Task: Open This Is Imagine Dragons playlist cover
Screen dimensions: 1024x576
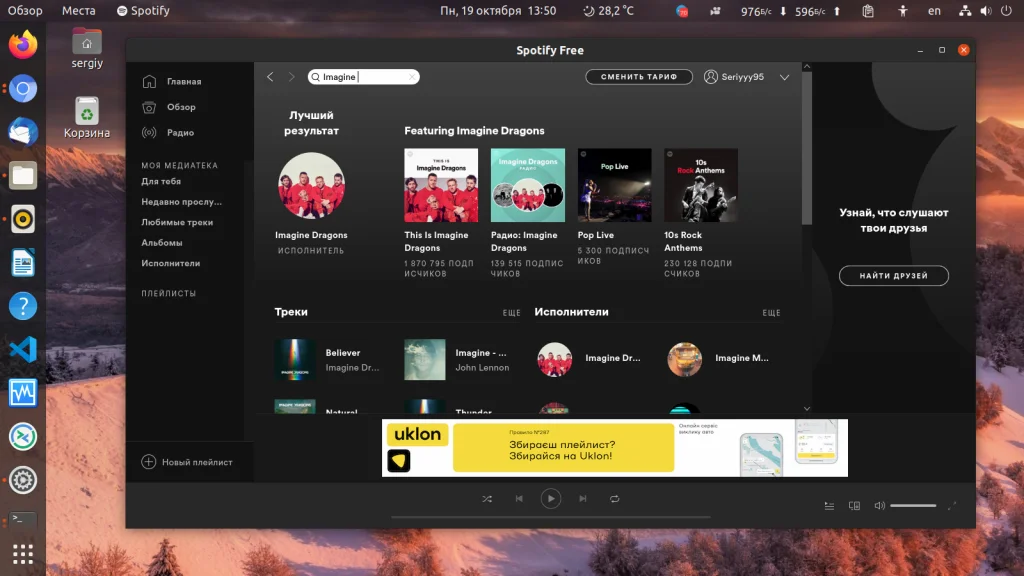Action: click(441, 185)
